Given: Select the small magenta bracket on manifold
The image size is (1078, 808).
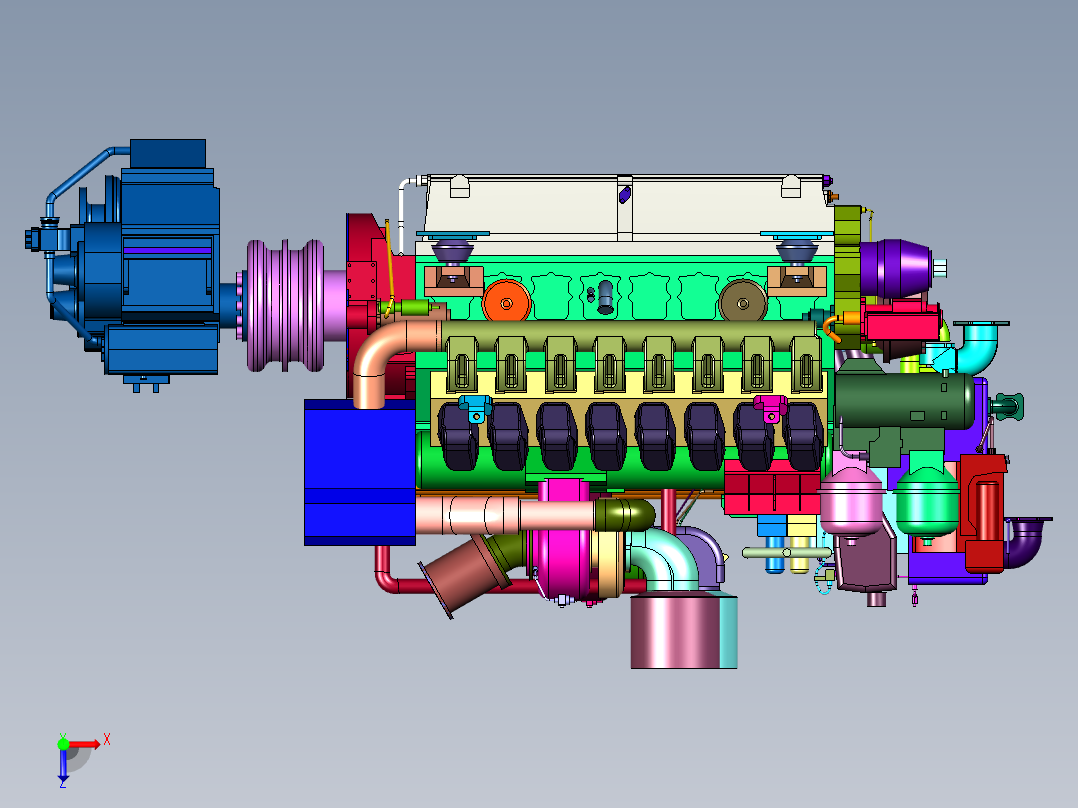Looking at the screenshot, I should click(771, 407).
